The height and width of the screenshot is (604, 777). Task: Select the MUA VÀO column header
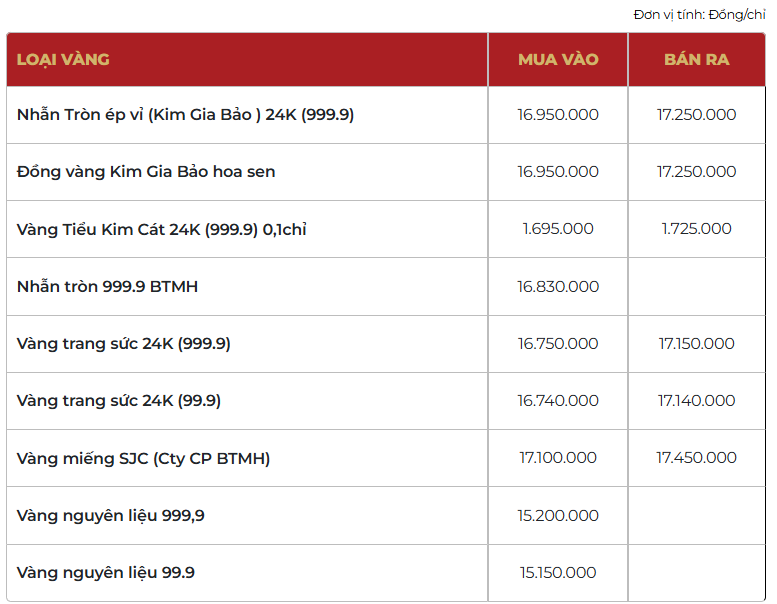click(558, 59)
